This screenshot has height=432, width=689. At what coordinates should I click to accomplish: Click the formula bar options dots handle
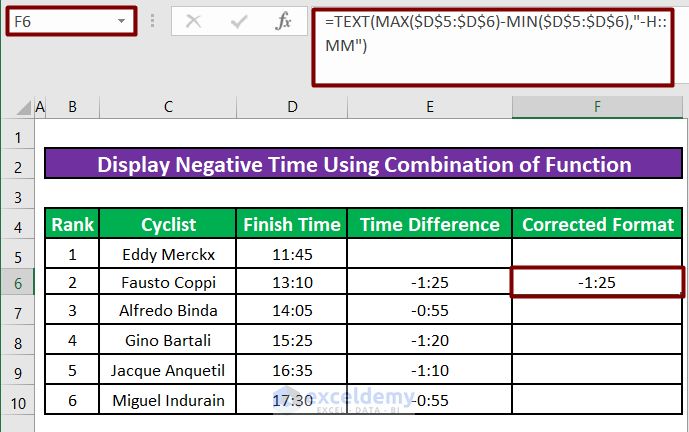pos(152,20)
